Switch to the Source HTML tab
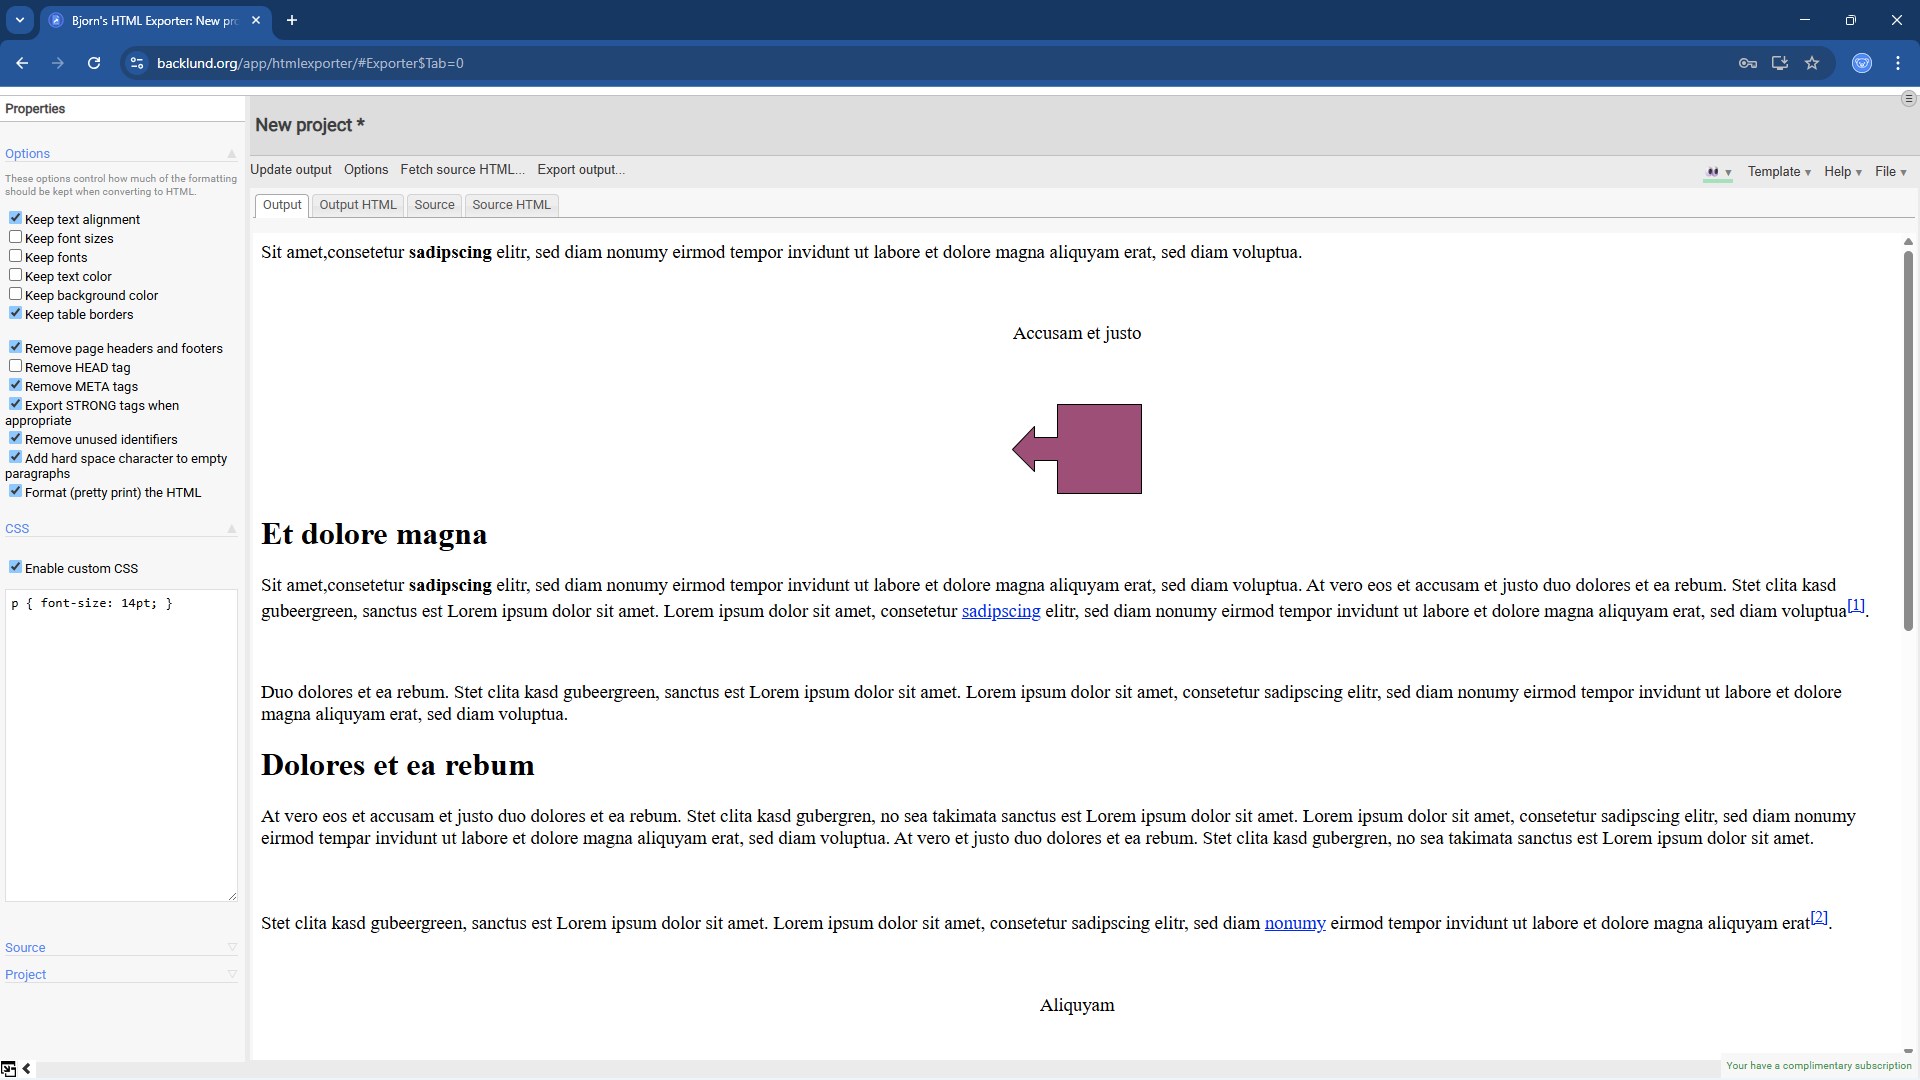Image resolution: width=1920 pixels, height=1080 pixels. [511, 205]
